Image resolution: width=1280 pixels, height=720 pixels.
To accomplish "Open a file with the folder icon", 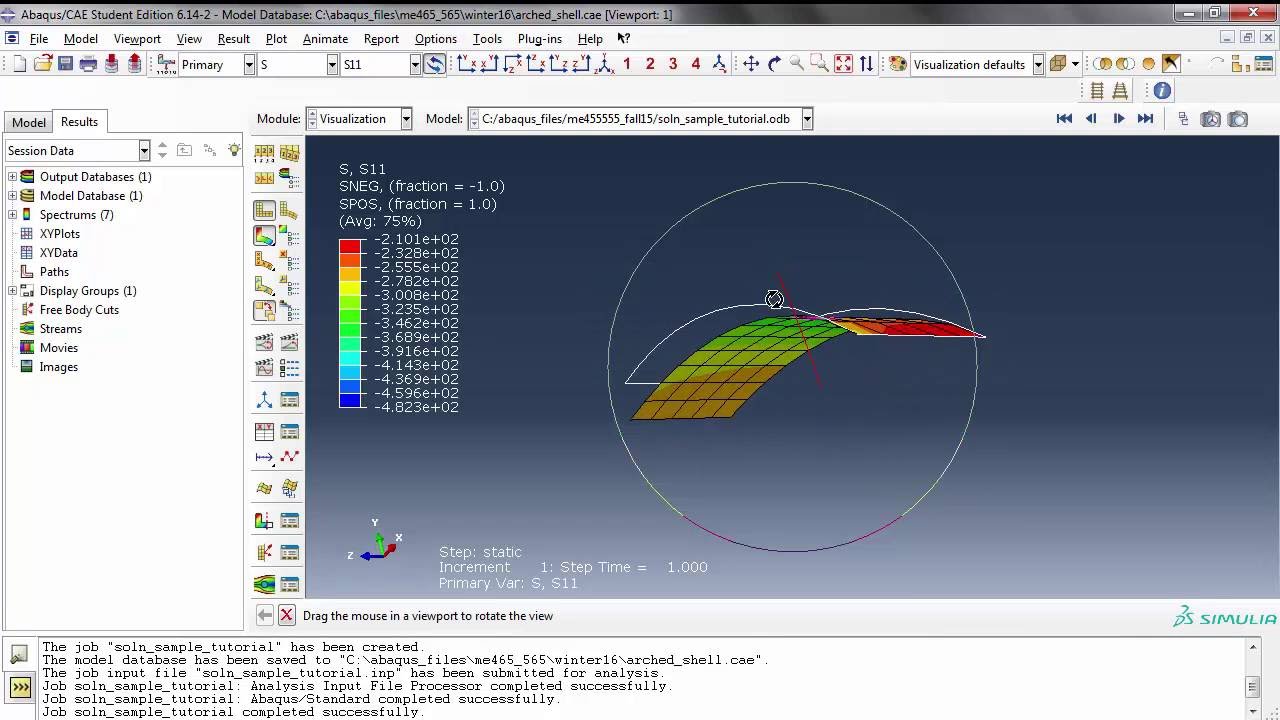I will coord(42,64).
